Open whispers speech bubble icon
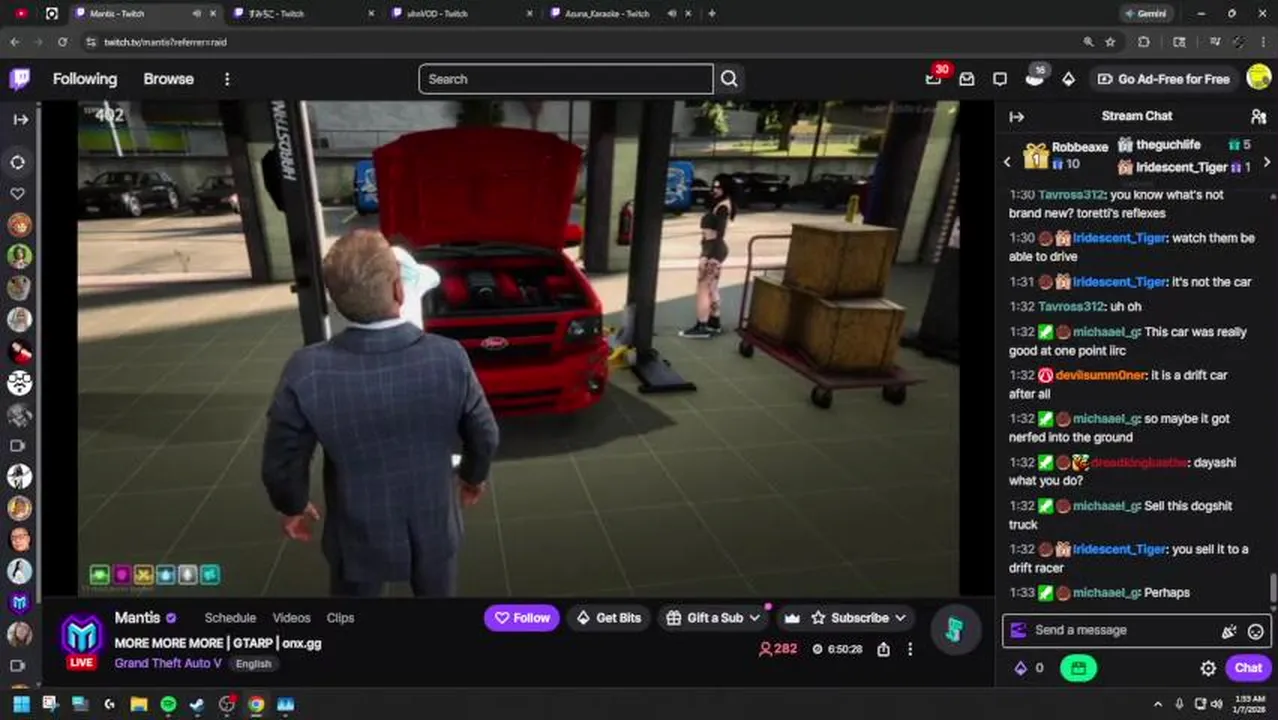The width and height of the screenshot is (1278, 720). (x=1000, y=79)
